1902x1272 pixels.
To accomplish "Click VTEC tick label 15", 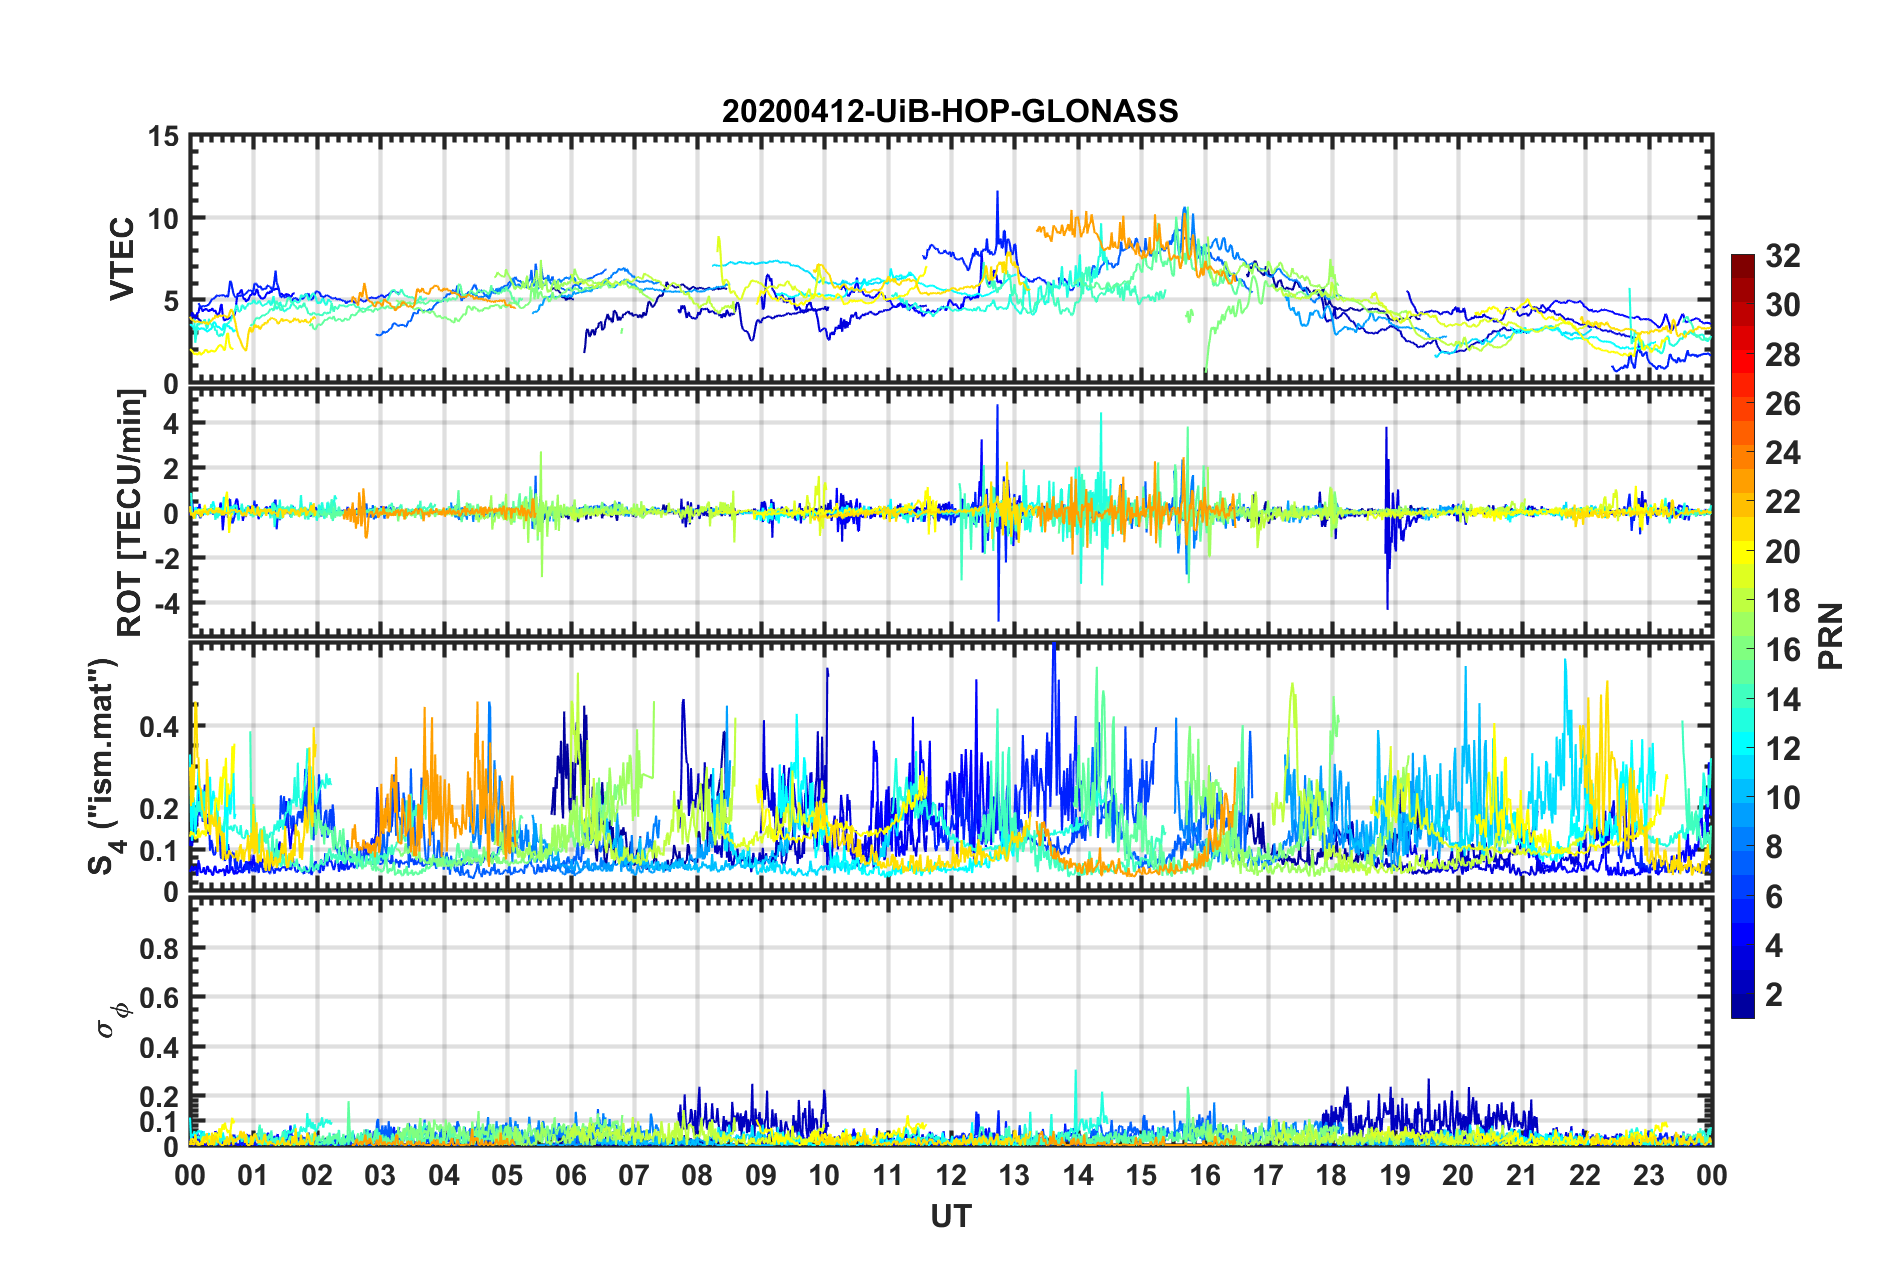I will 164,136.
